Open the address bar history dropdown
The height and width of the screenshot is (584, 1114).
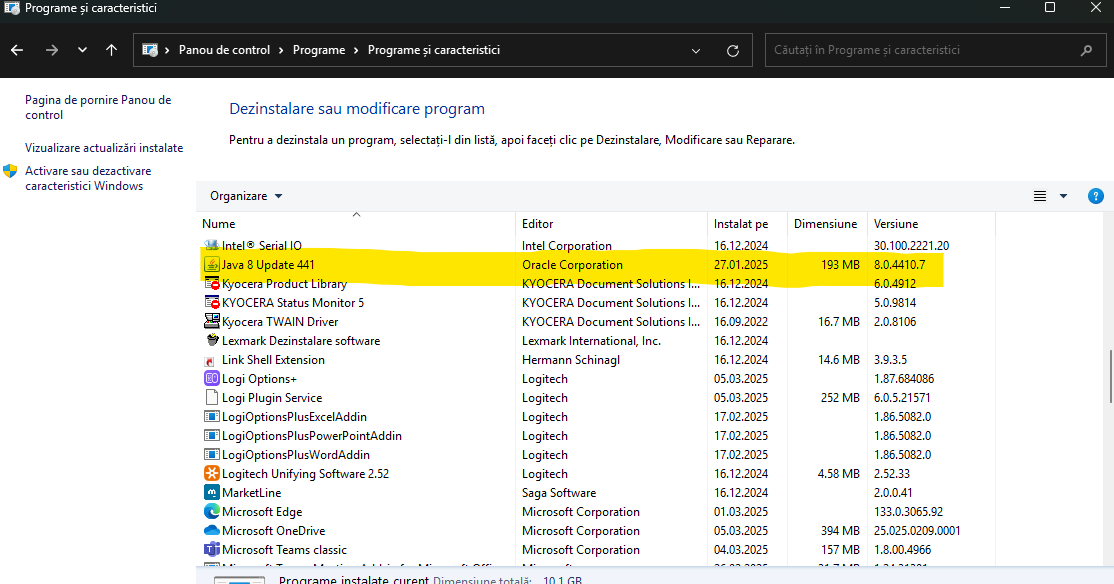click(696, 50)
